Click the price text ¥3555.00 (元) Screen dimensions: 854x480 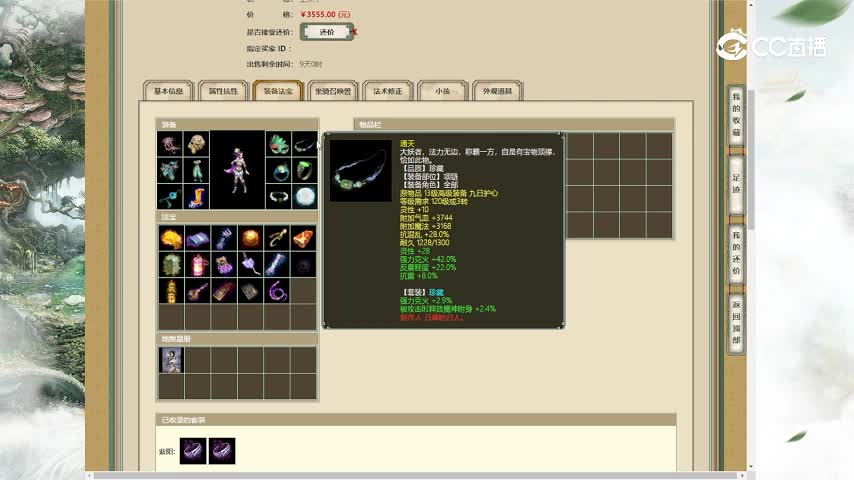[x=326, y=14]
